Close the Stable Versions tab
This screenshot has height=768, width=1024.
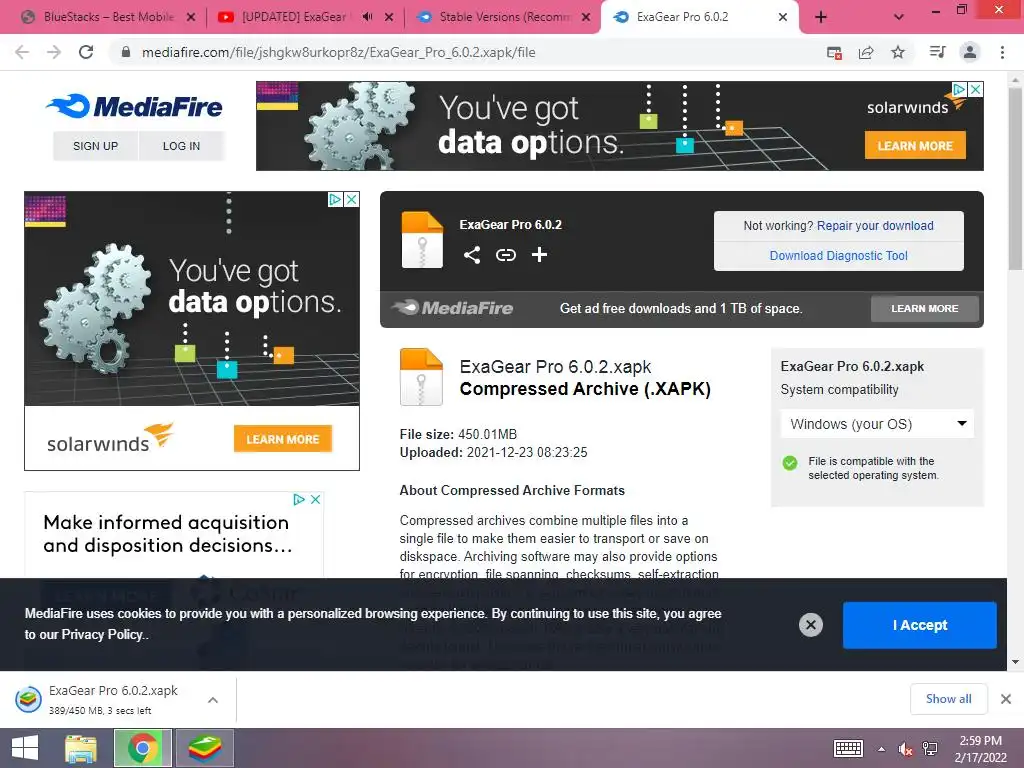(x=586, y=17)
